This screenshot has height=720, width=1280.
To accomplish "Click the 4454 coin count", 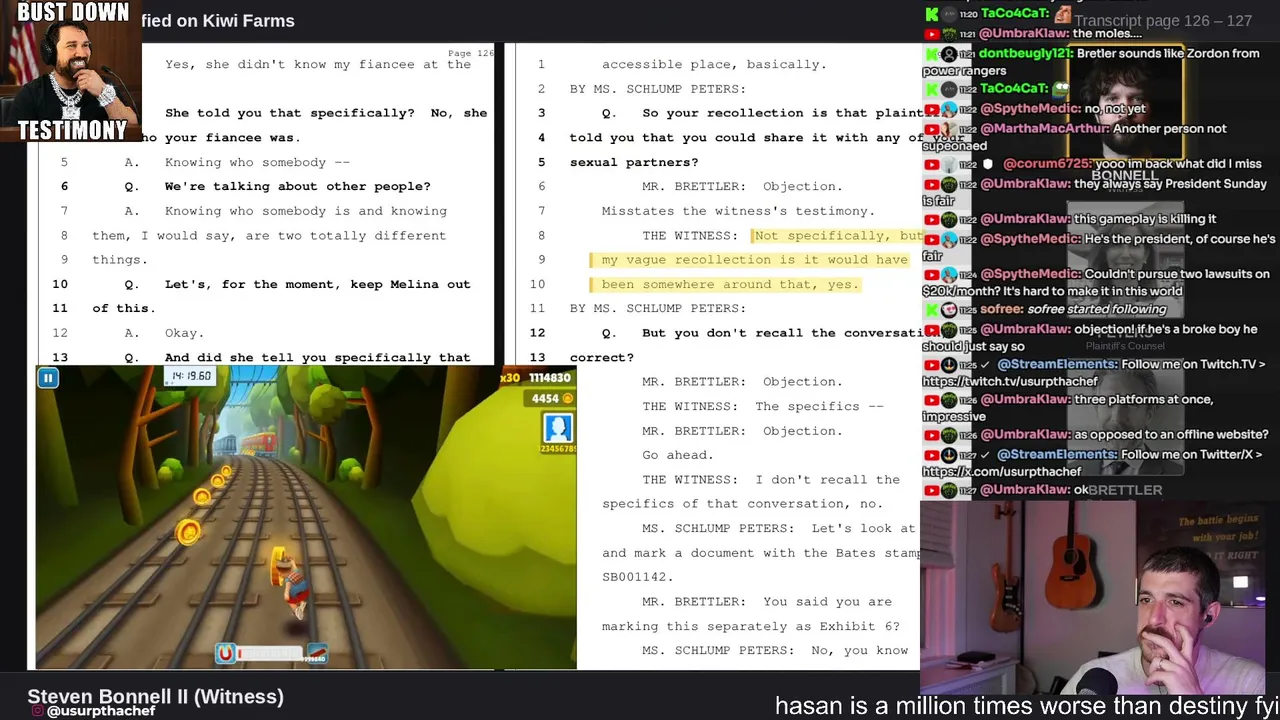I will pyautogui.click(x=545, y=398).
